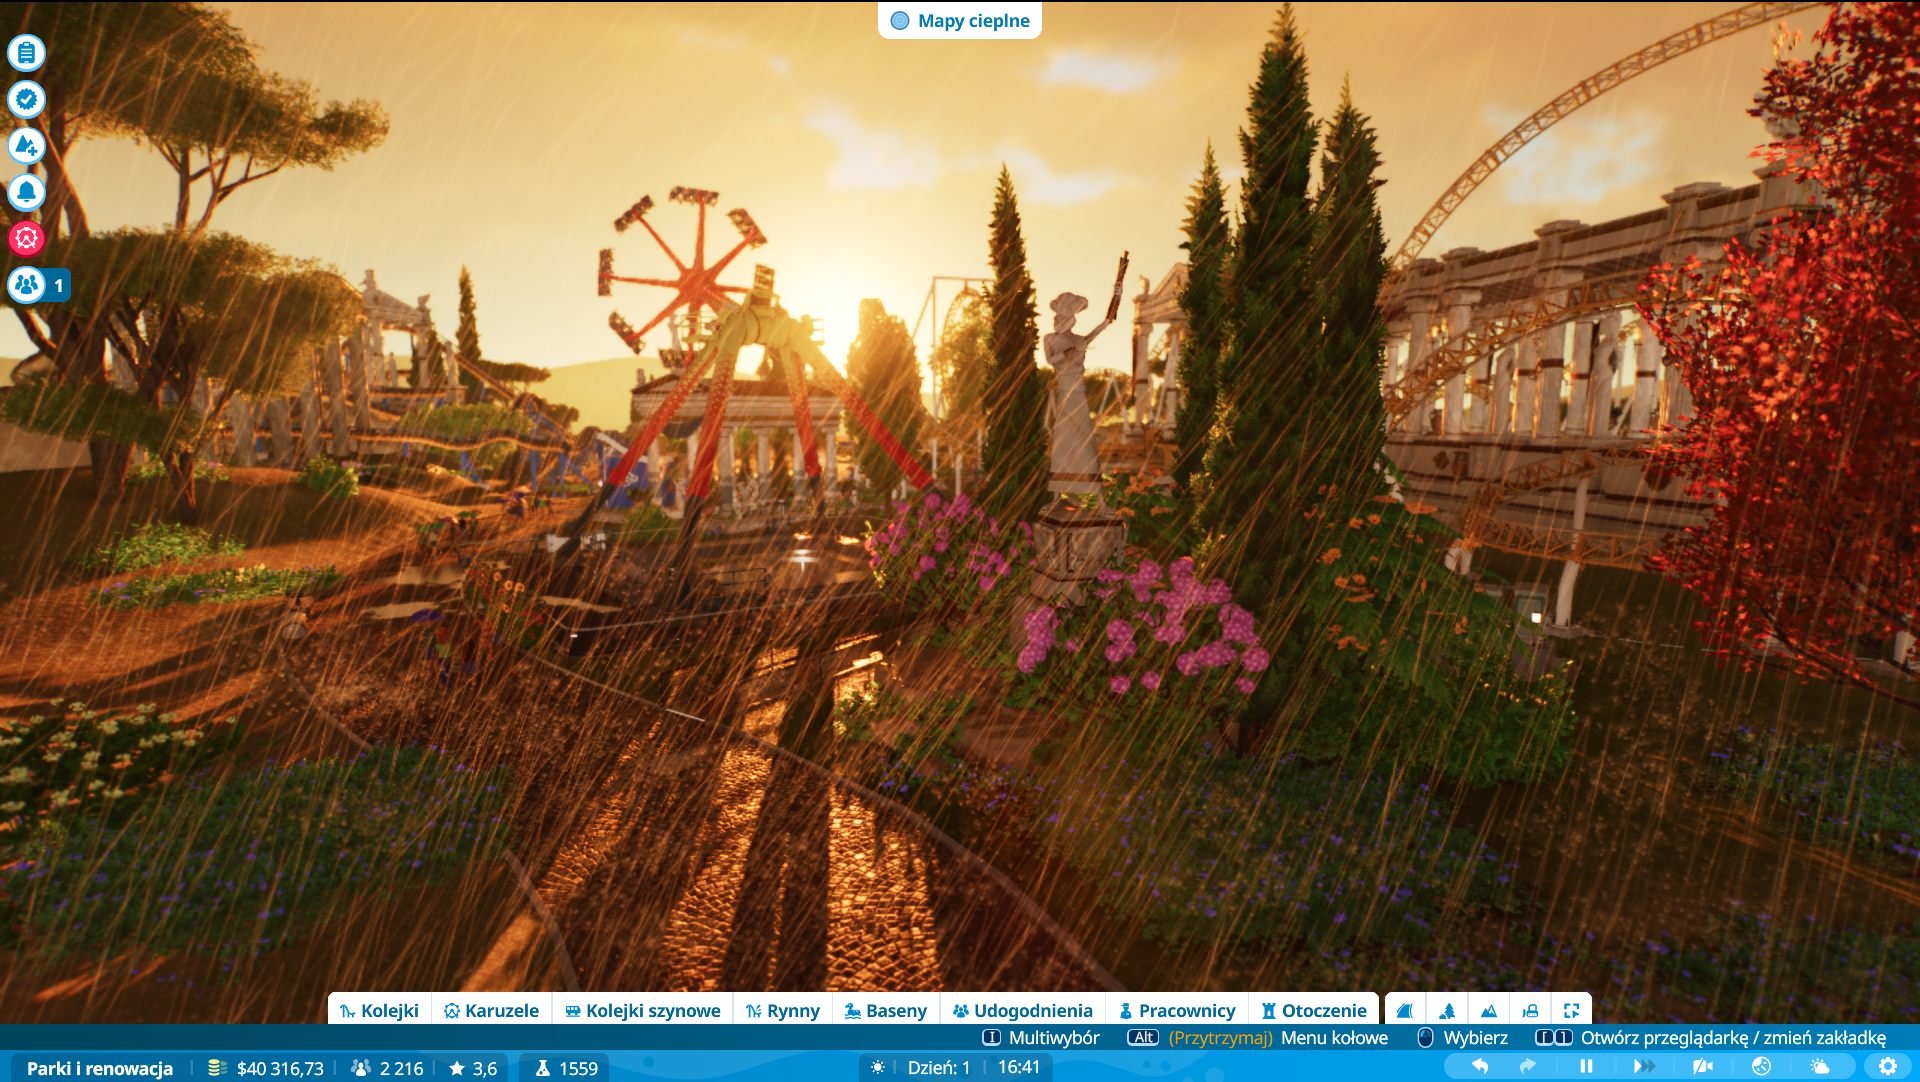
Task: Click the red ferris wheel alert icon
Action: [x=26, y=238]
